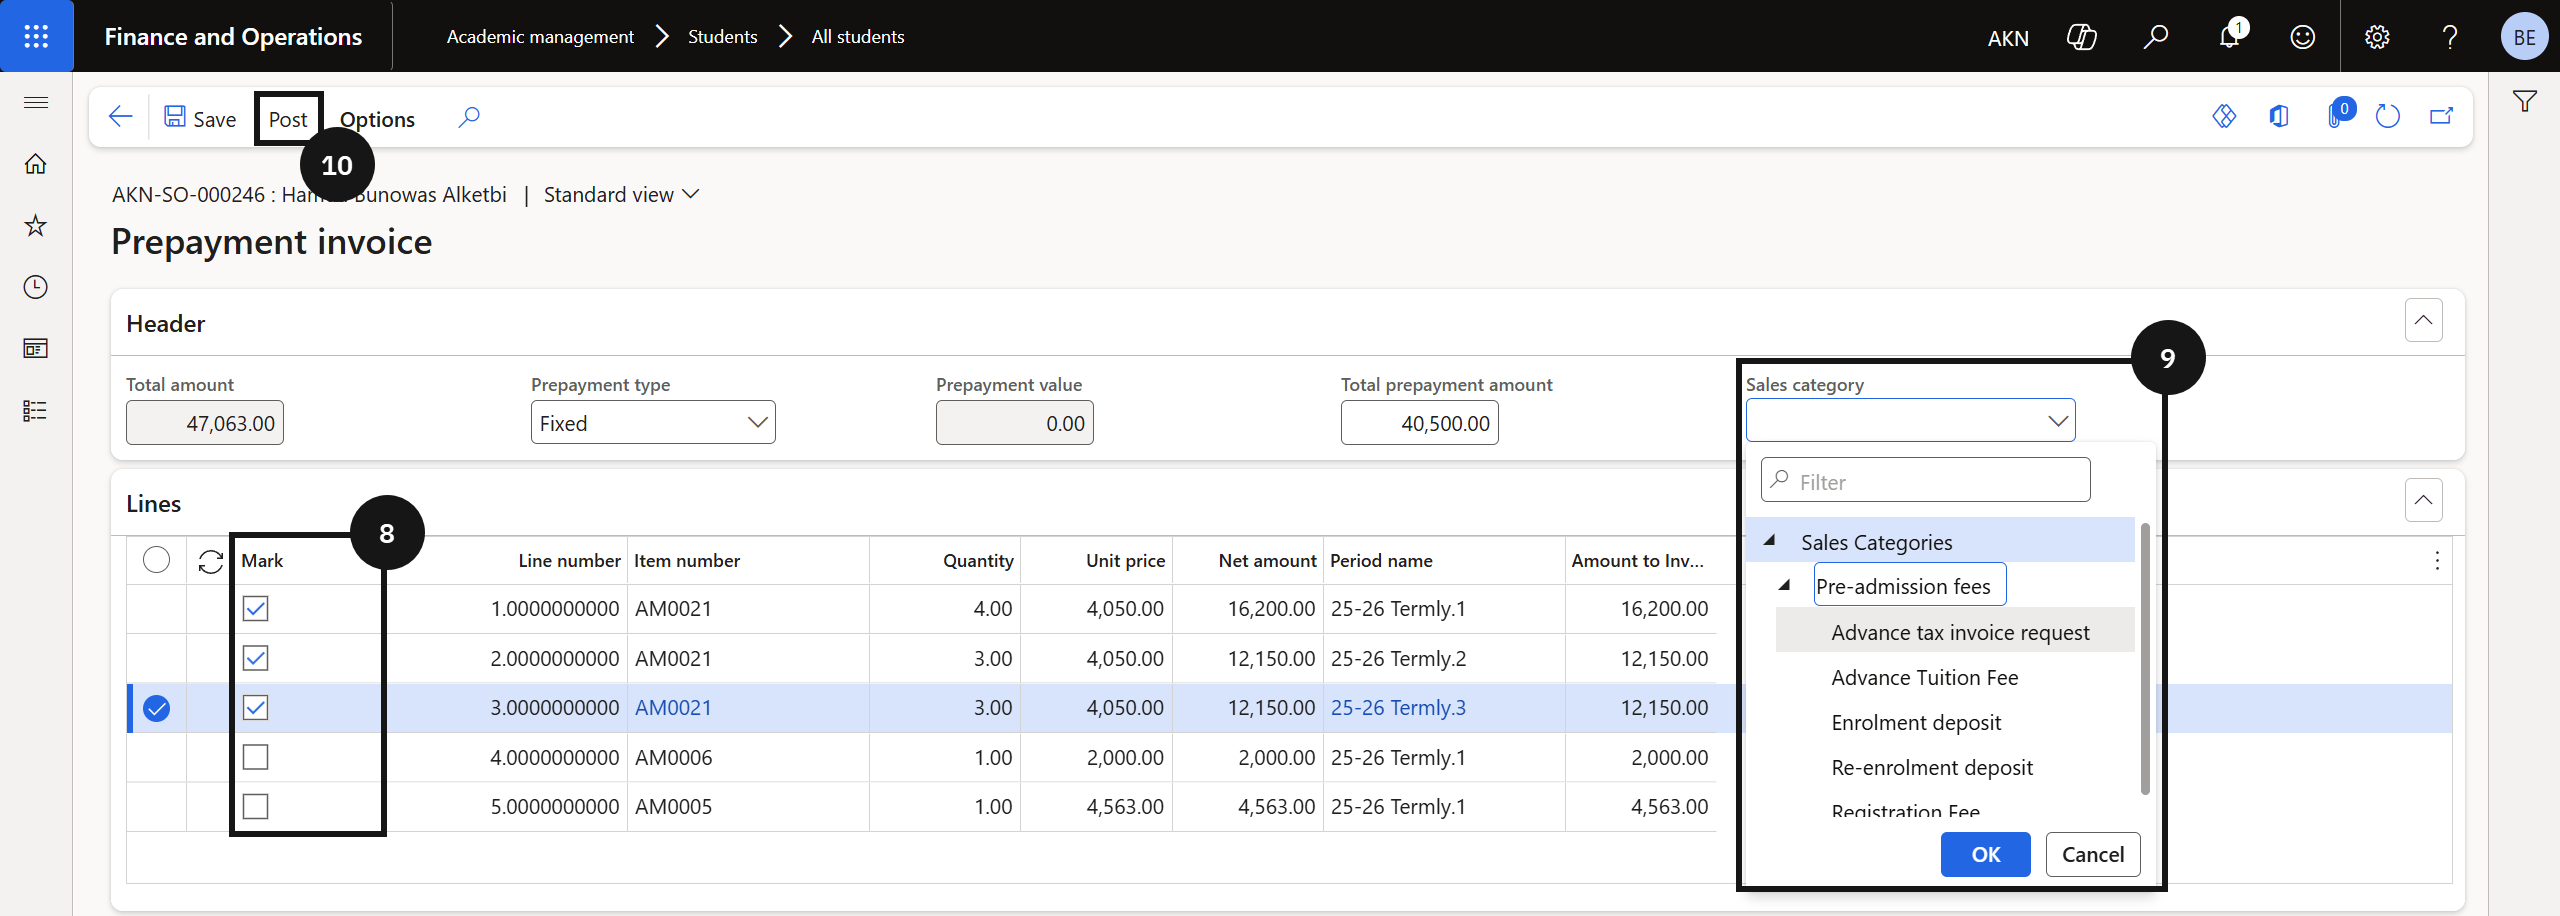2560x916 pixels.
Task: Toggle Mark checkbox for line 3.0000000000
Action: coord(256,708)
